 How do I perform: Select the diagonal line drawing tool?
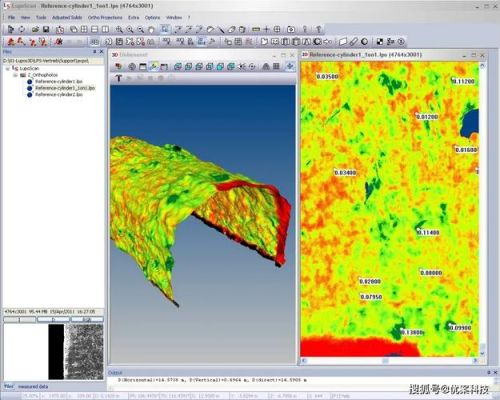tap(221, 29)
